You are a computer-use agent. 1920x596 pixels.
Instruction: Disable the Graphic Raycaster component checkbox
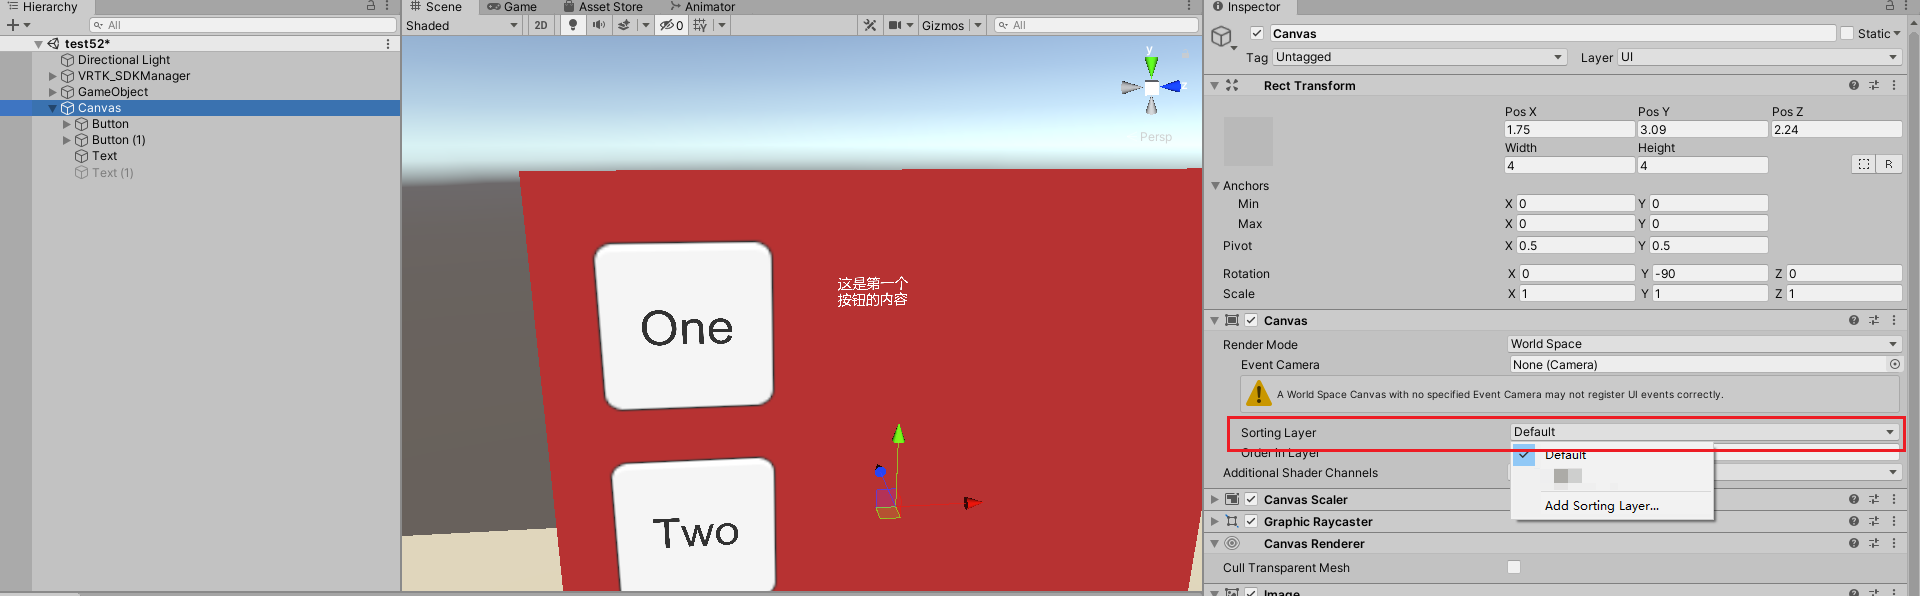coord(1251,521)
